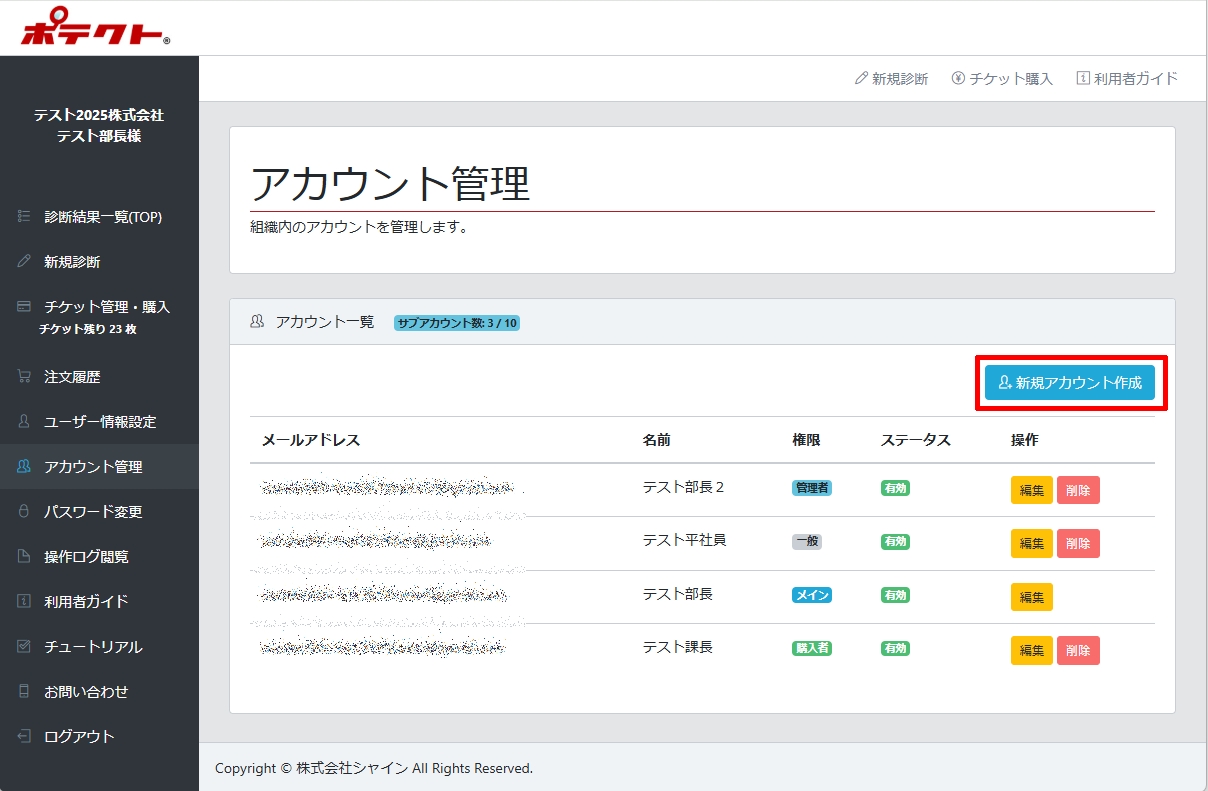Click the list icon beside 診断結果一覧(TOP)
This screenshot has height=791, width=1208.
point(24,217)
